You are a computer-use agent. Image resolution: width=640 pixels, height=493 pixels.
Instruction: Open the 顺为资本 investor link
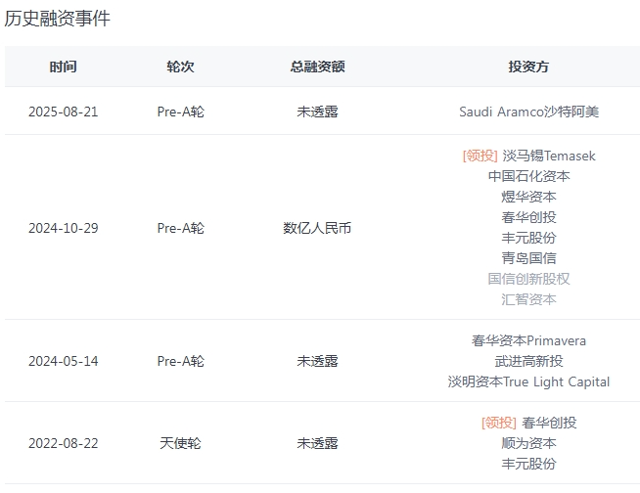pyautogui.click(x=529, y=443)
